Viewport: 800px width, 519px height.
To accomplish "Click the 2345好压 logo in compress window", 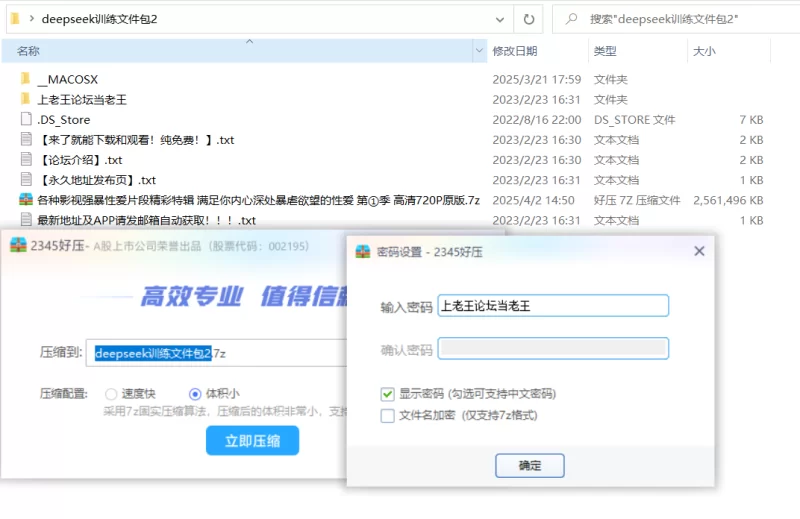I will tap(18, 247).
